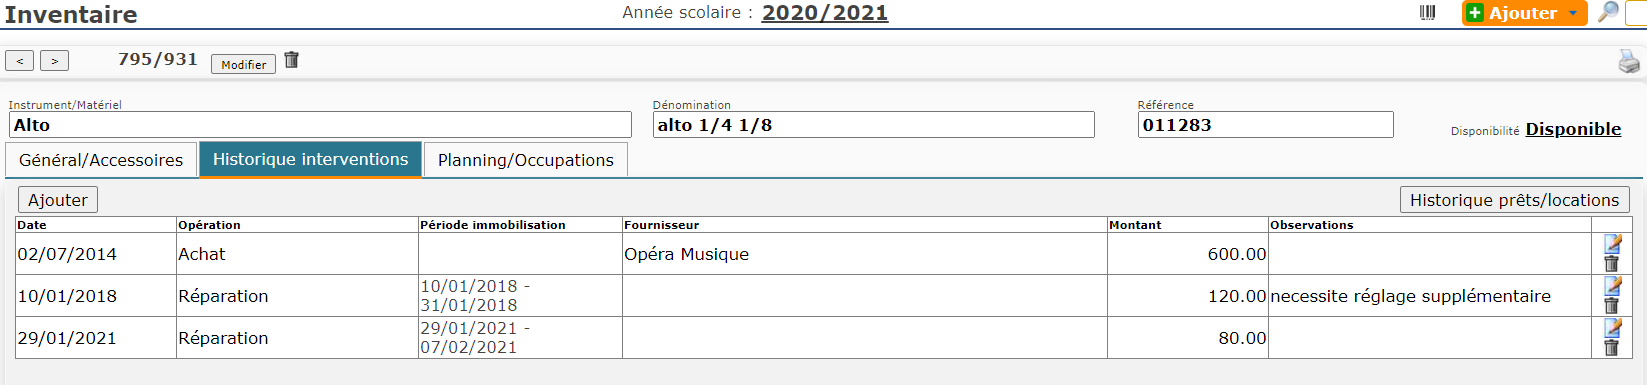
Task: Click the Disponible availability link
Action: (x=1573, y=129)
